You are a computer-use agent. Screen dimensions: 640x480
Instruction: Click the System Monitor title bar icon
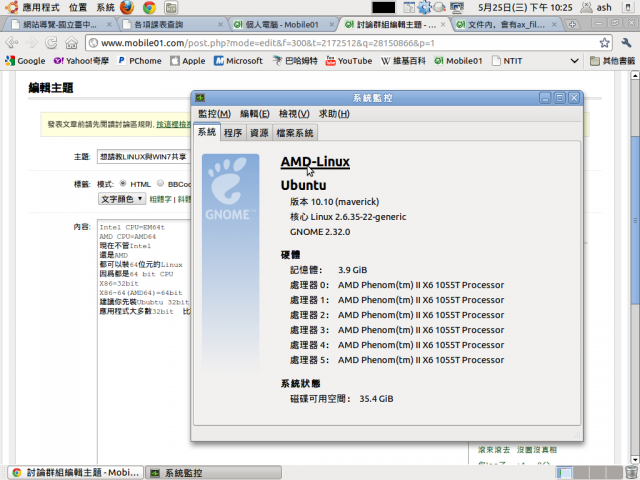(x=200, y=98)
